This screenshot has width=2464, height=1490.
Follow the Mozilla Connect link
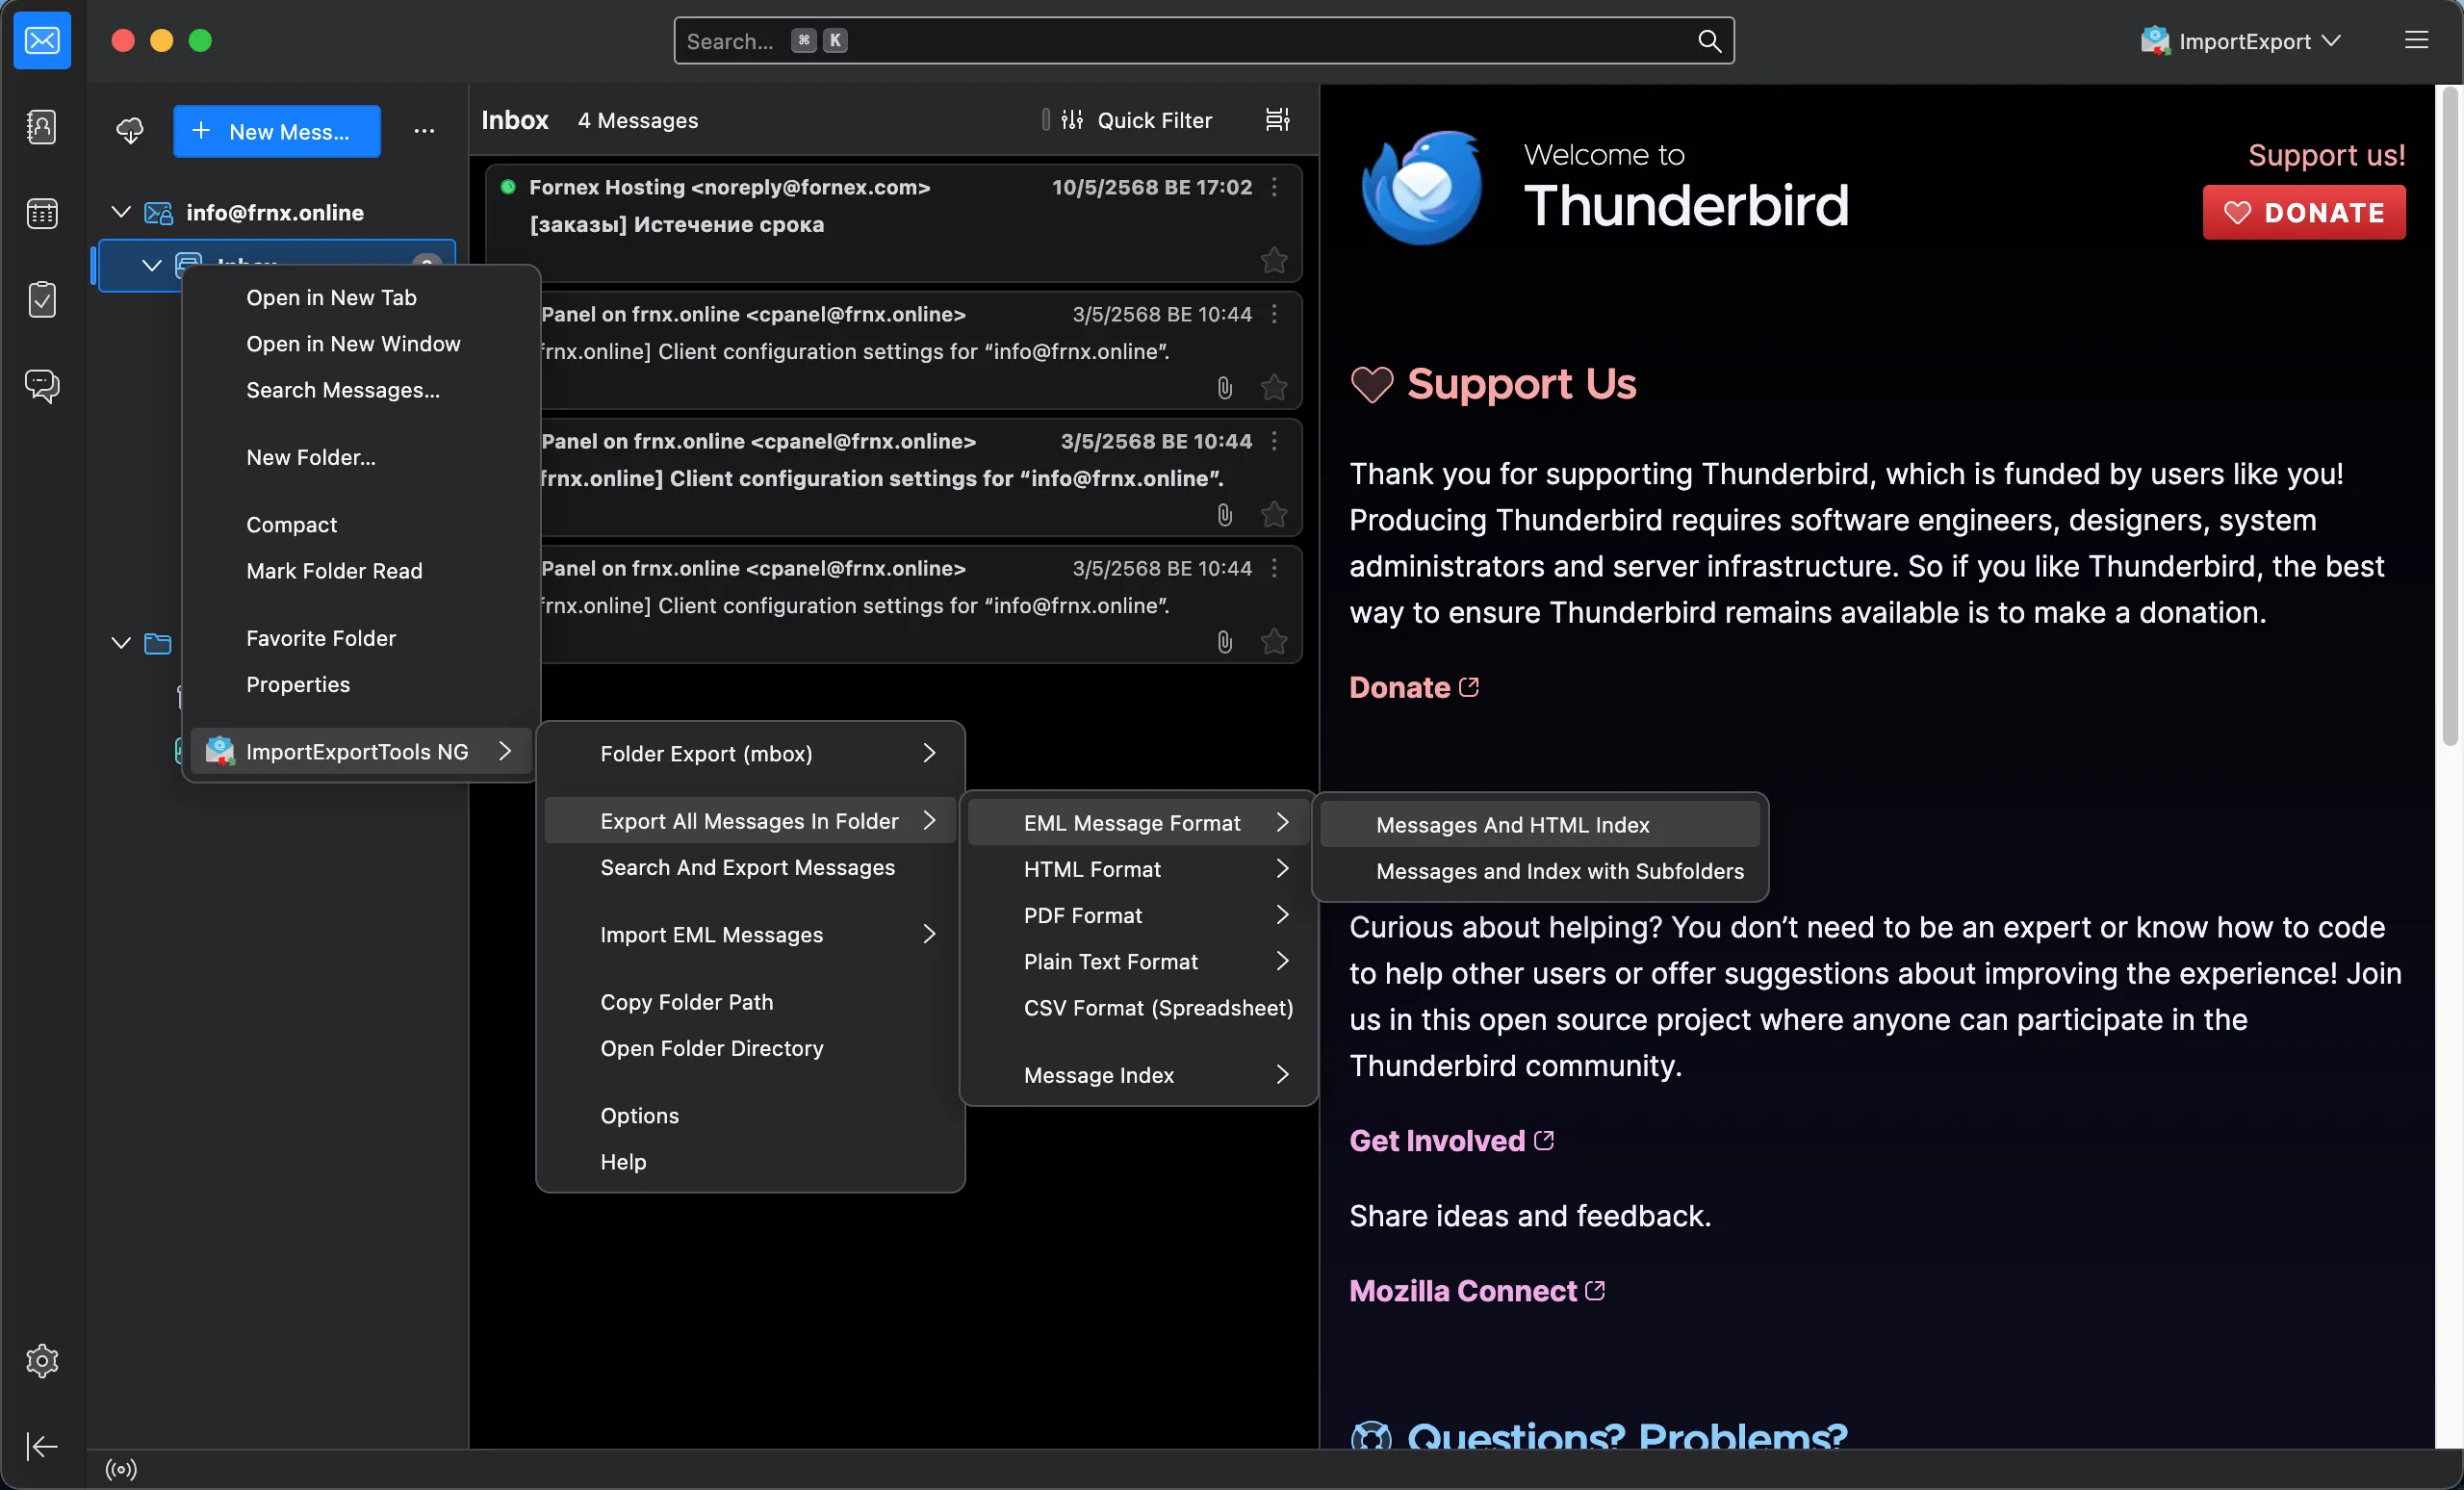pos(1477,1290)
